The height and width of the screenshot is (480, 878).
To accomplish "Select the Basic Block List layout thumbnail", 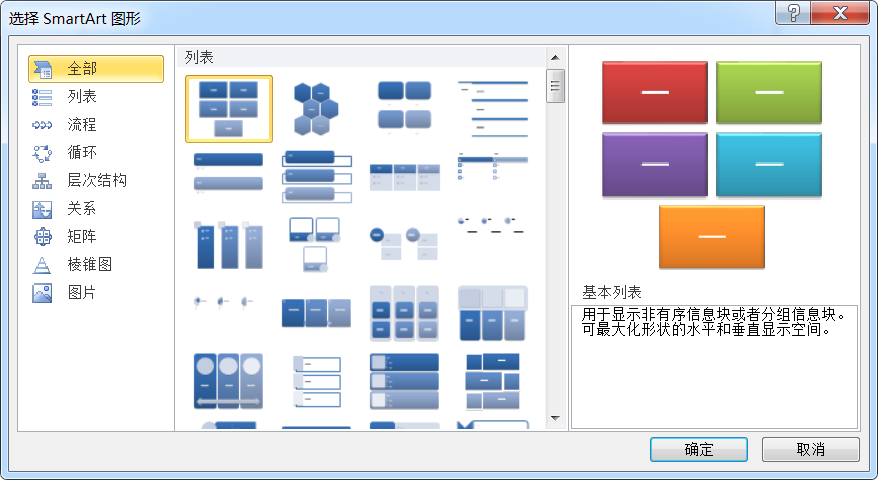I will click(228, 109).
